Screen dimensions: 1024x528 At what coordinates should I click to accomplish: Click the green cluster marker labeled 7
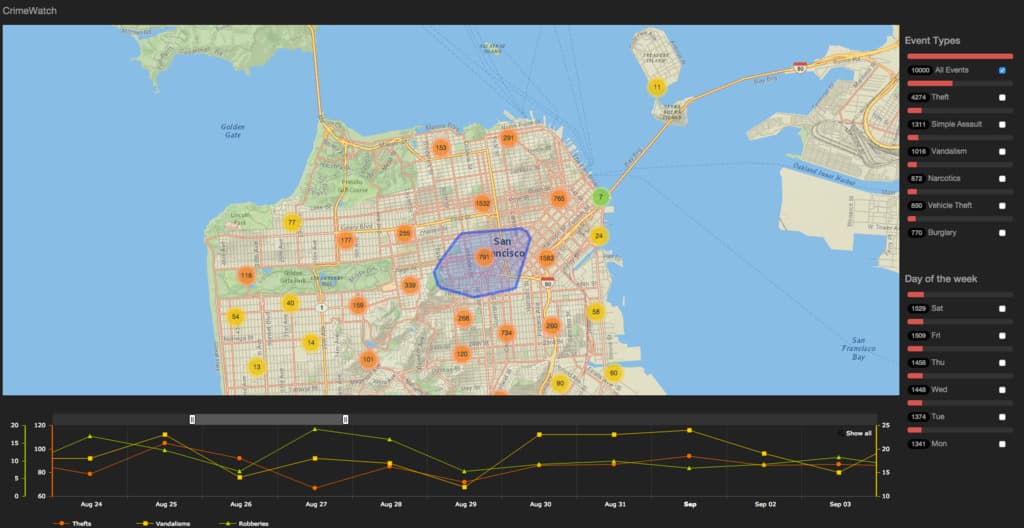click(x=600, y=197)
